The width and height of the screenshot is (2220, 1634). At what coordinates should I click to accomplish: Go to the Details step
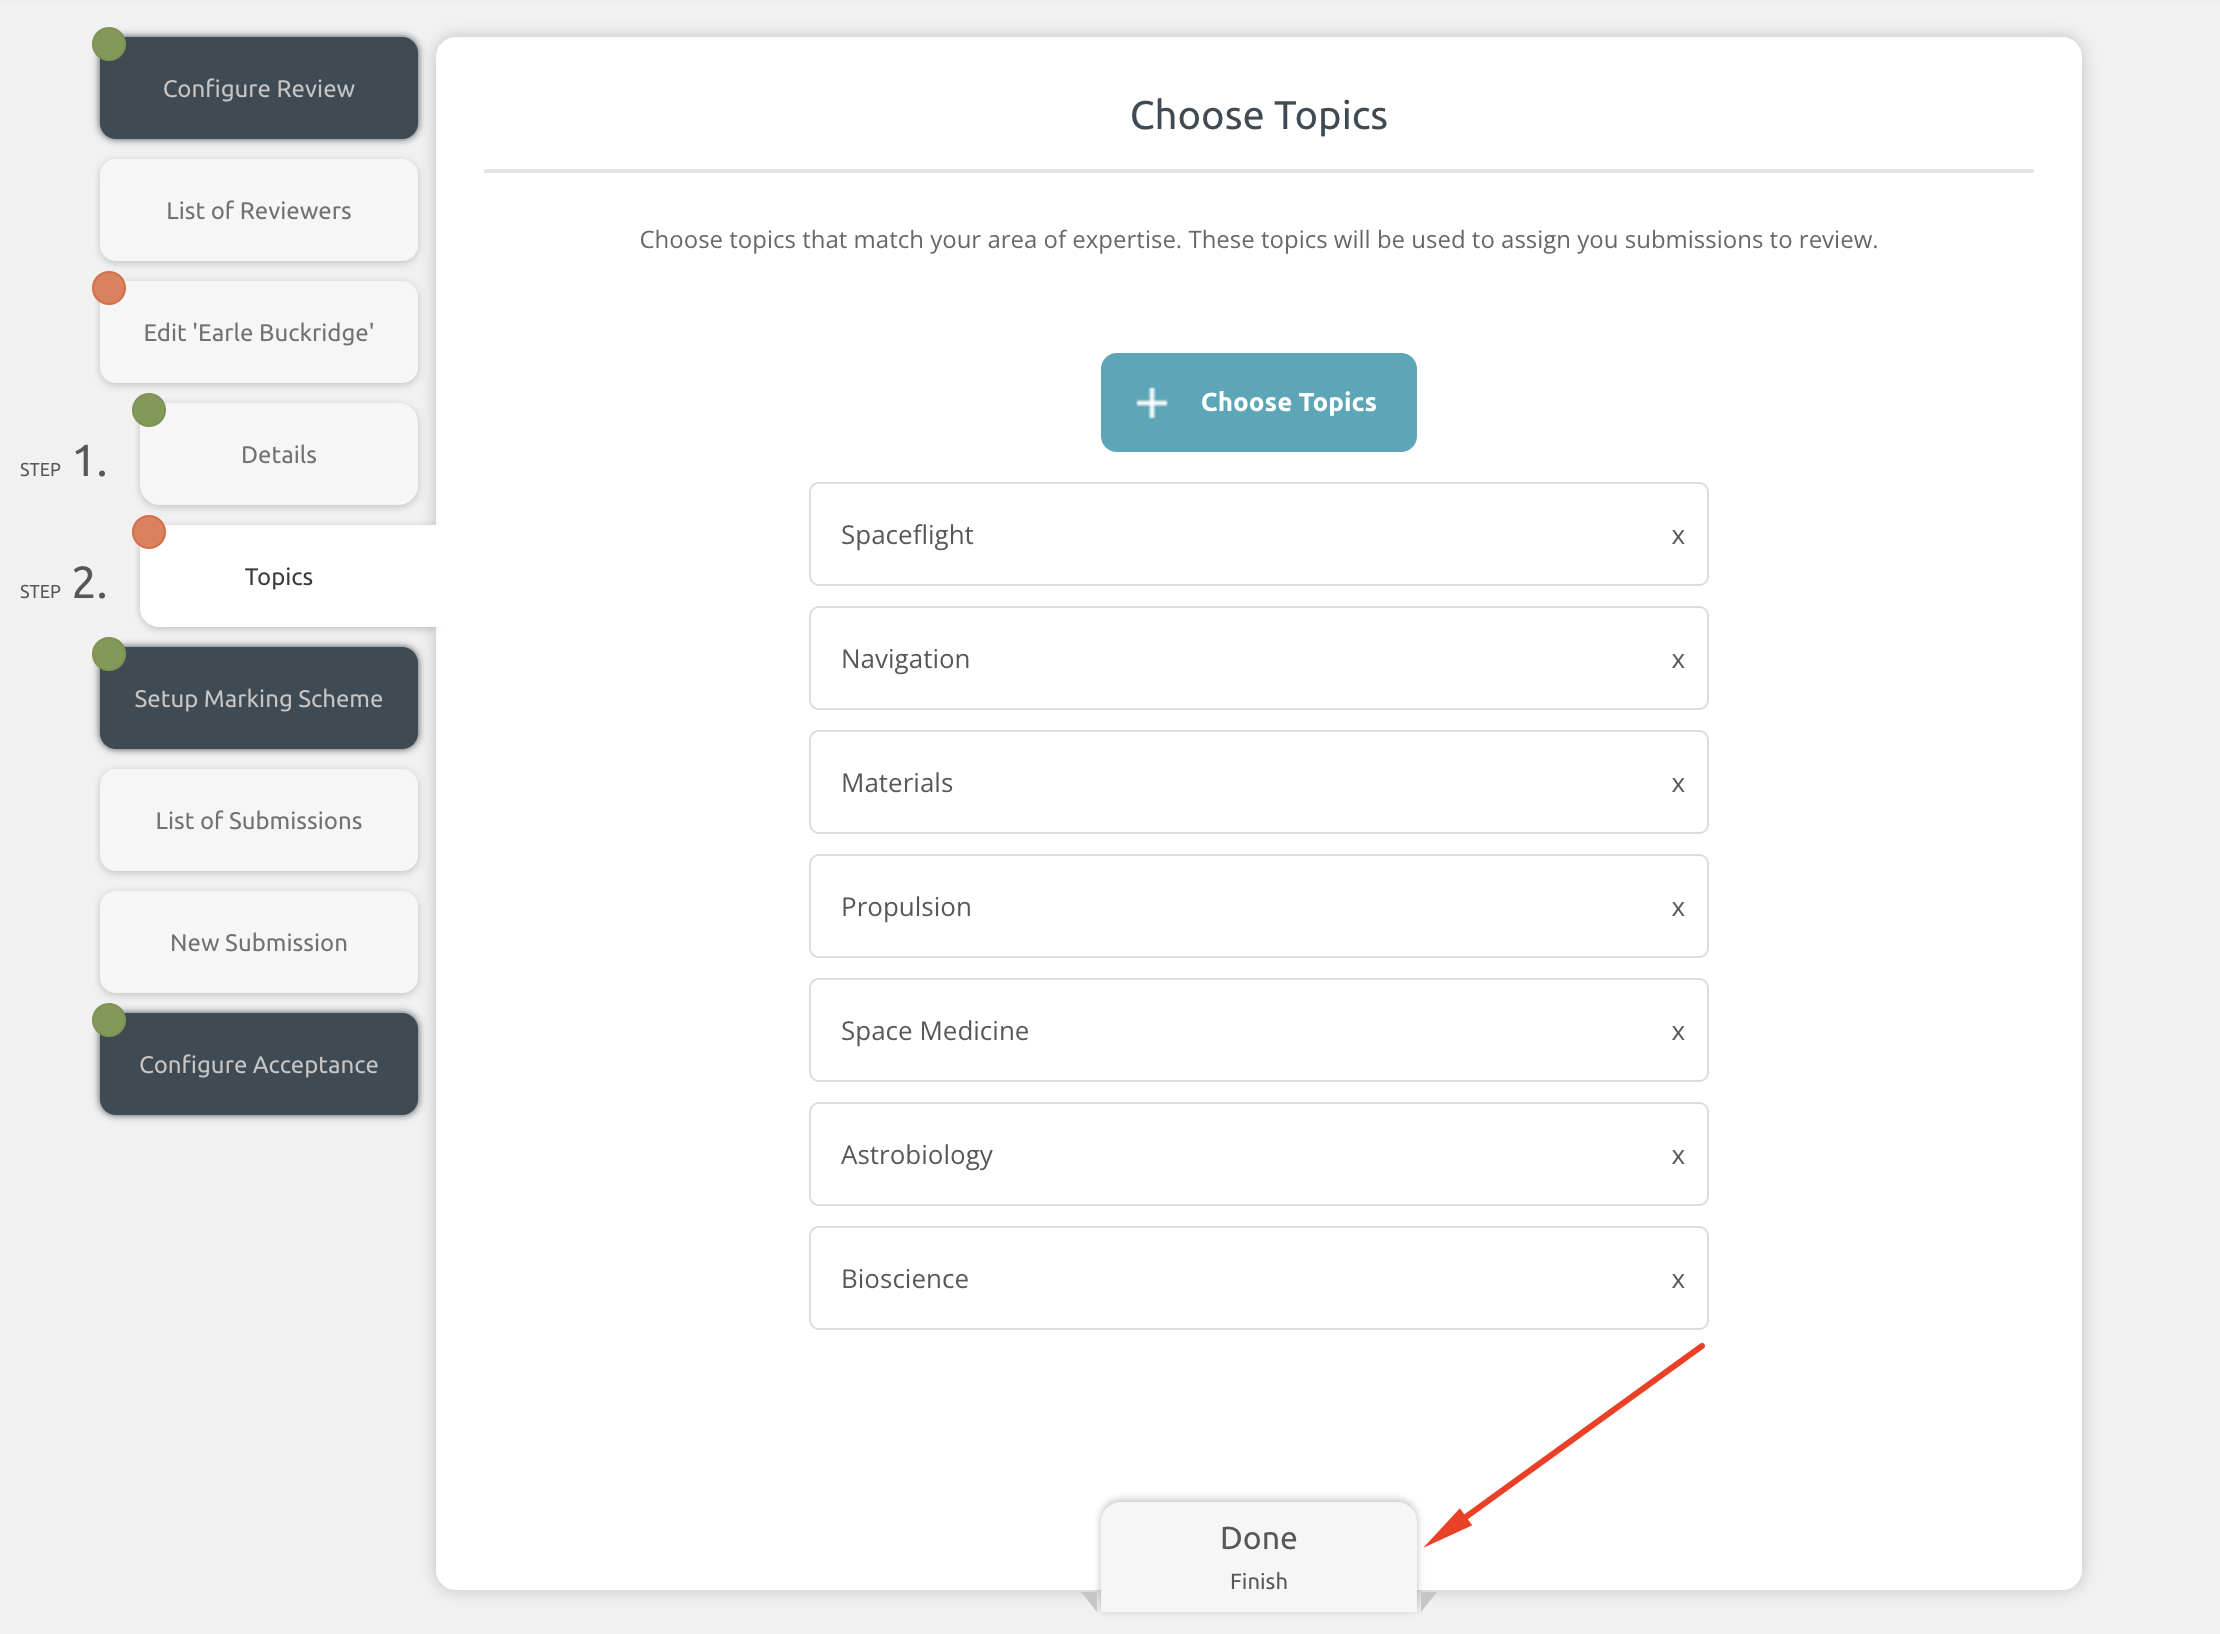pos(279,454)
